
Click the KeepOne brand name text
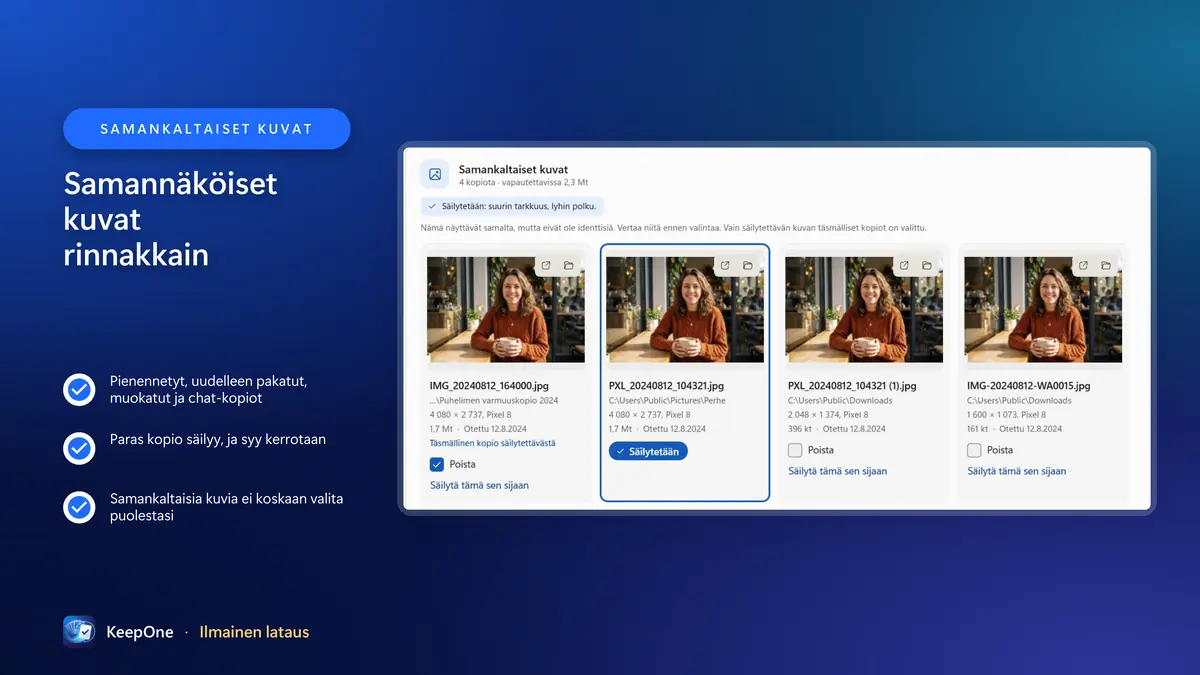[140, 632]
